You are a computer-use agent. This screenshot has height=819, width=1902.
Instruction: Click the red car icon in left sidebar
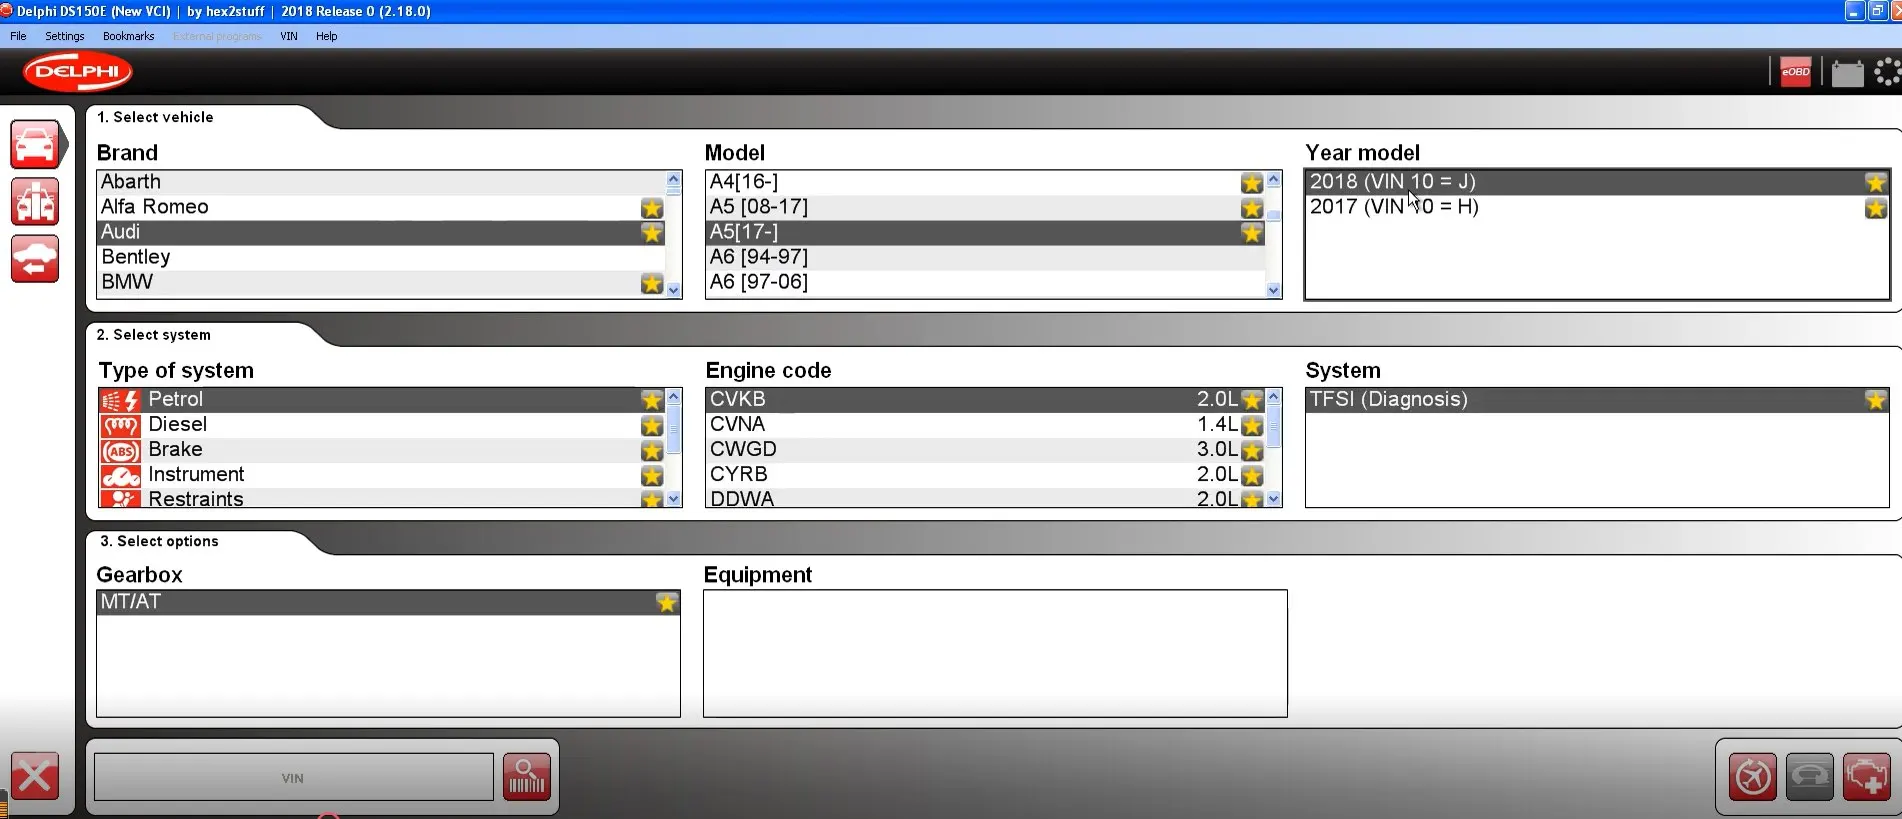[35, 144]
